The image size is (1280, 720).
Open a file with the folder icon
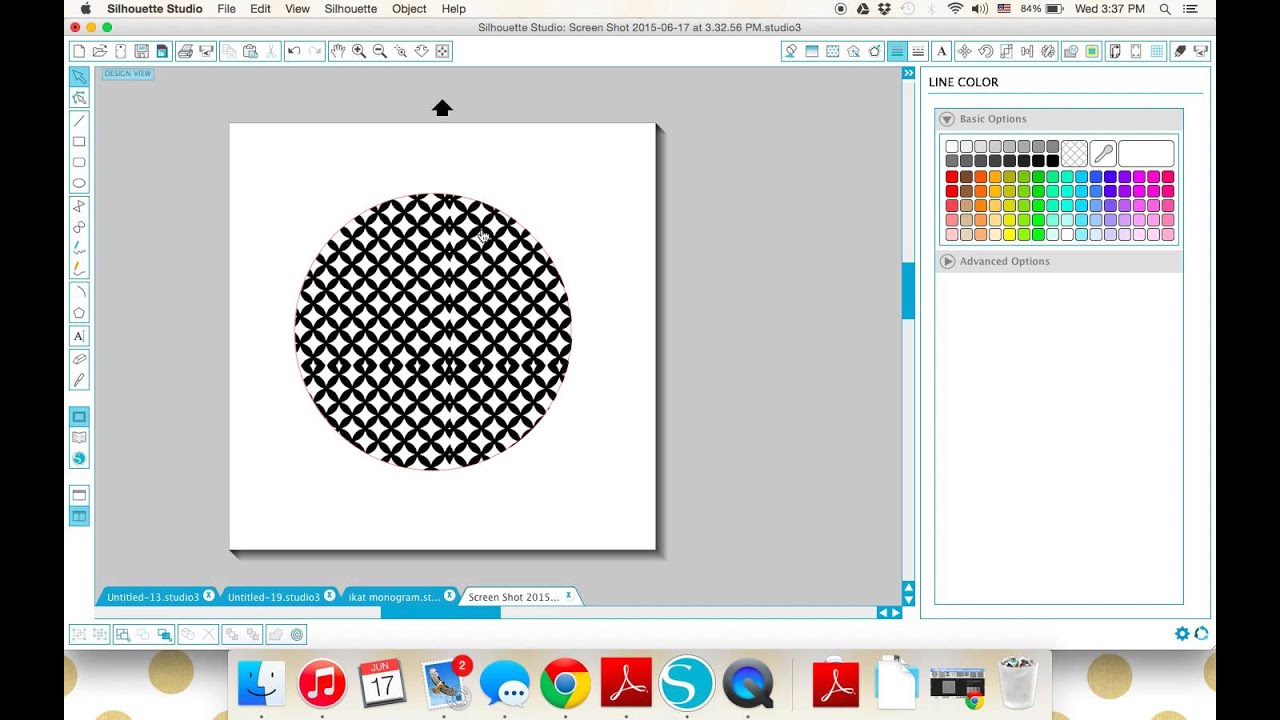(100, 51)
